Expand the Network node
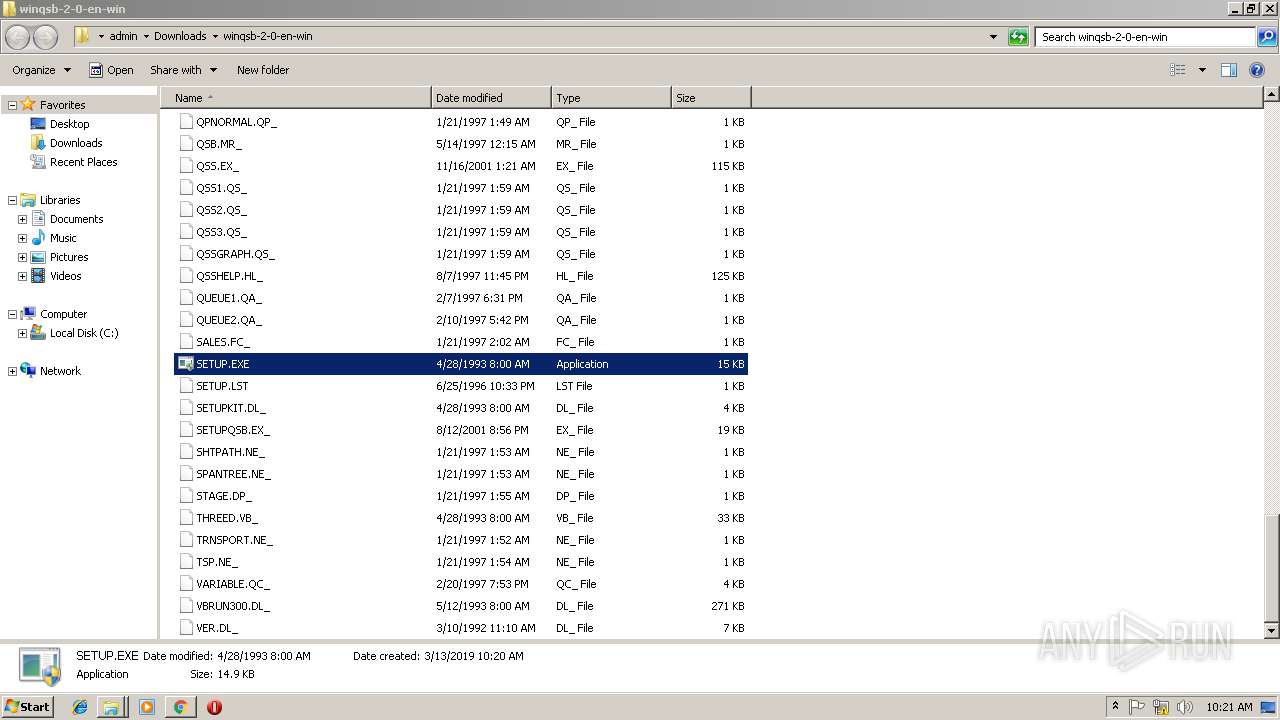The width and height of the screenshot is (1280, 720). 12,371
